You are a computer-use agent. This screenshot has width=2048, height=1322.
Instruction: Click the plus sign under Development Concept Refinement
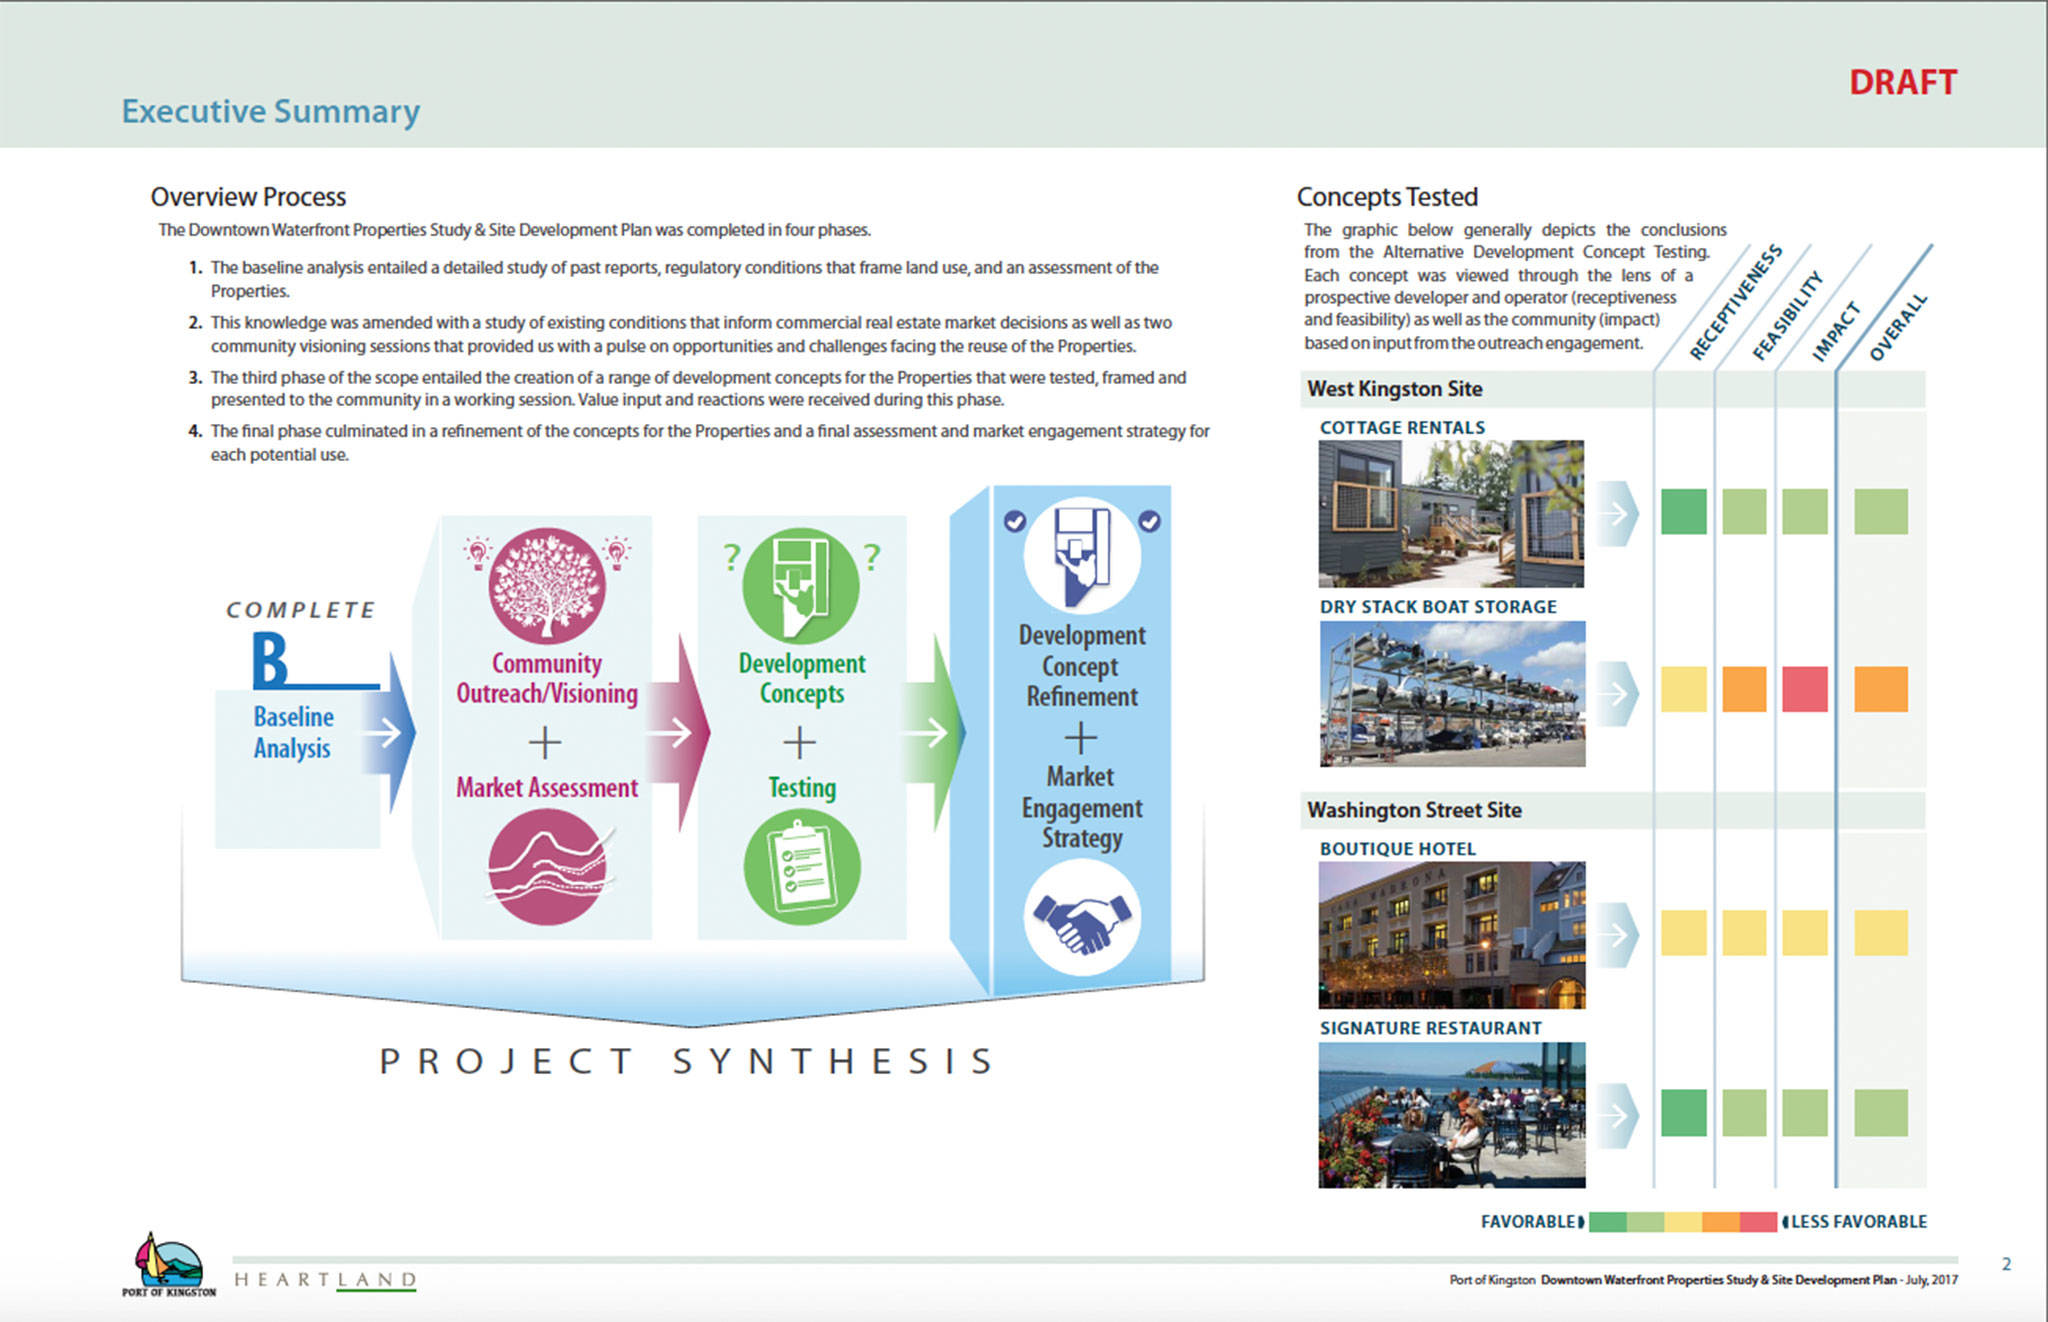click(x=1080, y=738)
